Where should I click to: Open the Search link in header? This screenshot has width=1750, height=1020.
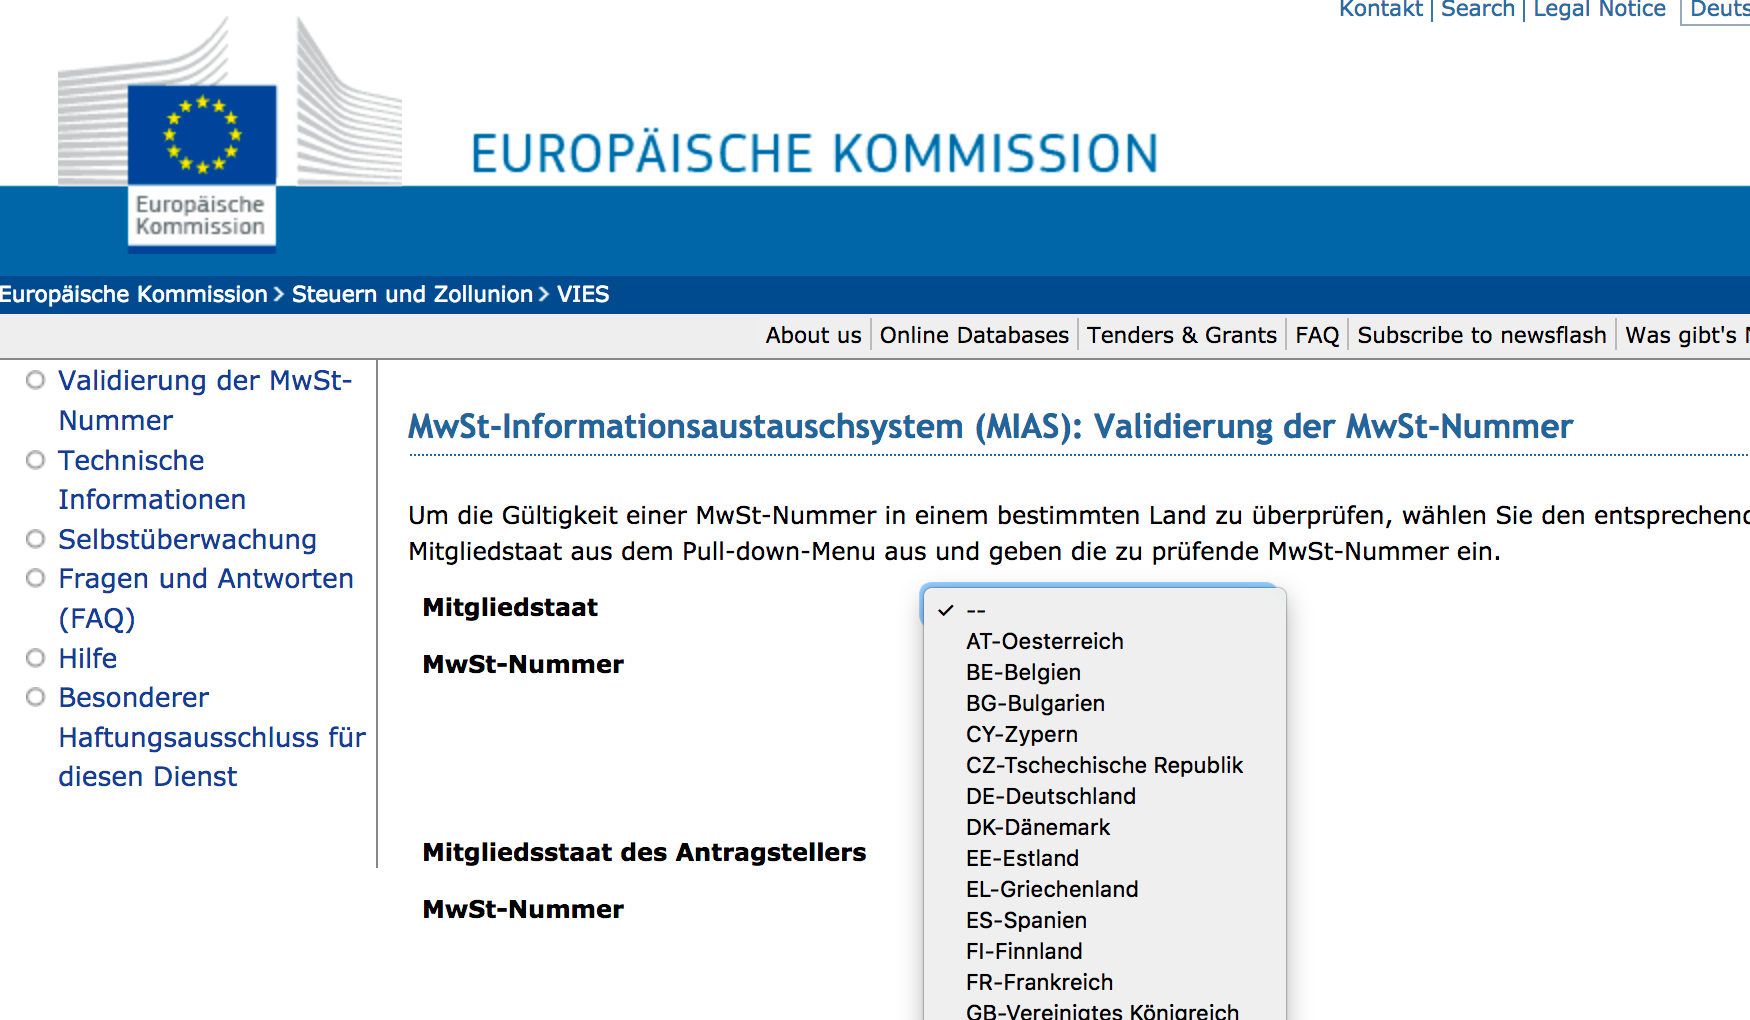point(1477,9)
